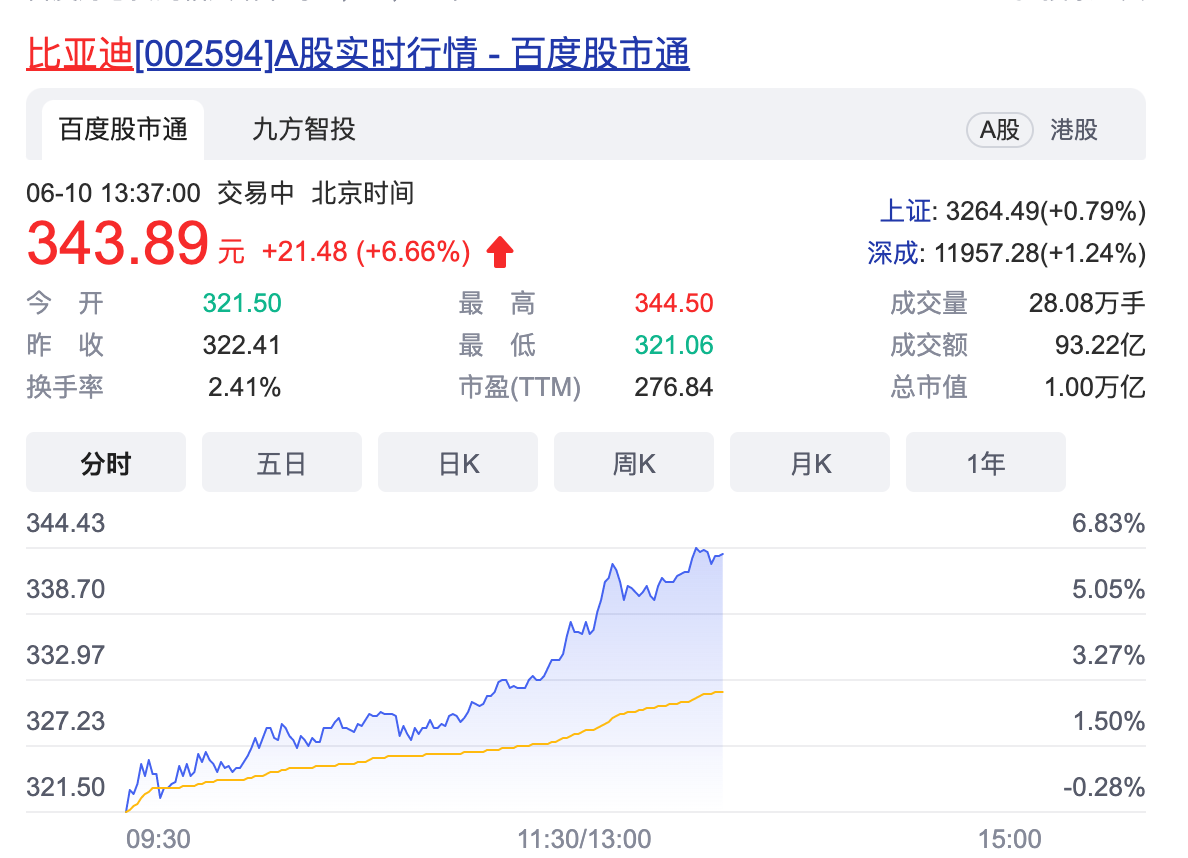The width and height of the screenshot is (1188, 858).
Task: Click the 最高 label
Action: 497,303
